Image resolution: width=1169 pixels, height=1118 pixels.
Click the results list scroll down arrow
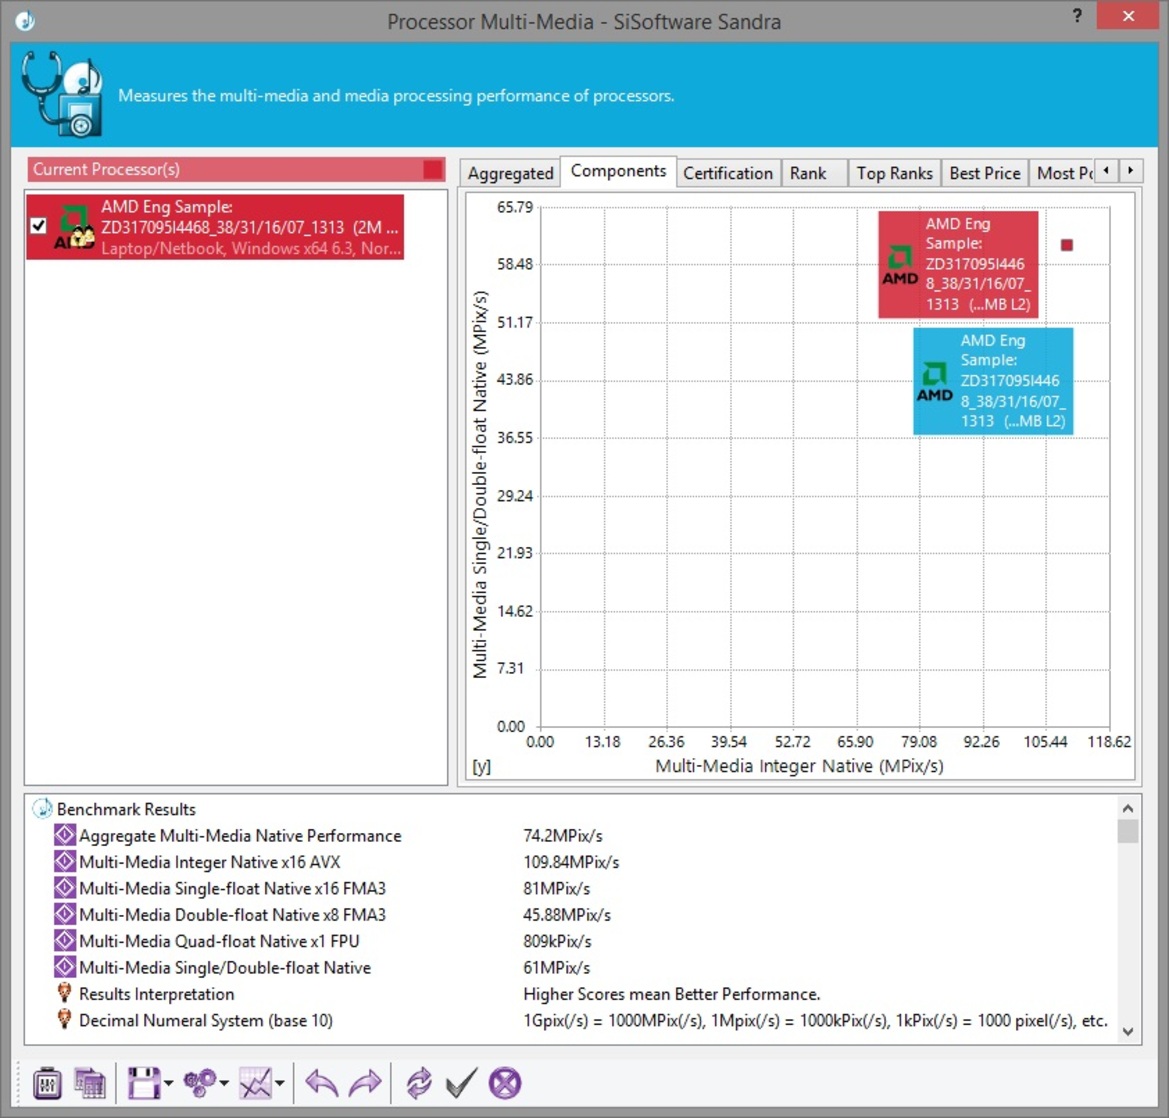click(1128, 1032)
